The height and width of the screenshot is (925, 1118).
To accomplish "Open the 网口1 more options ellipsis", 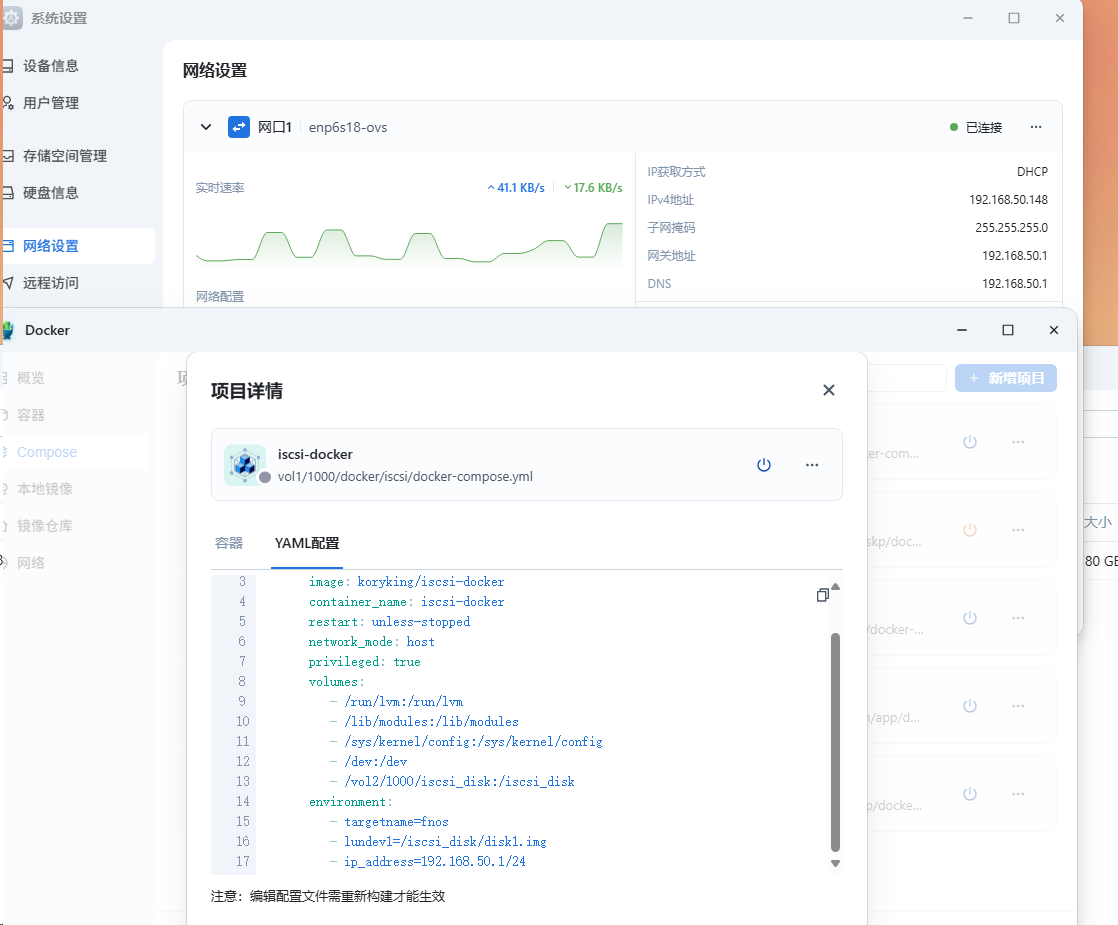I will [1036, 127].
